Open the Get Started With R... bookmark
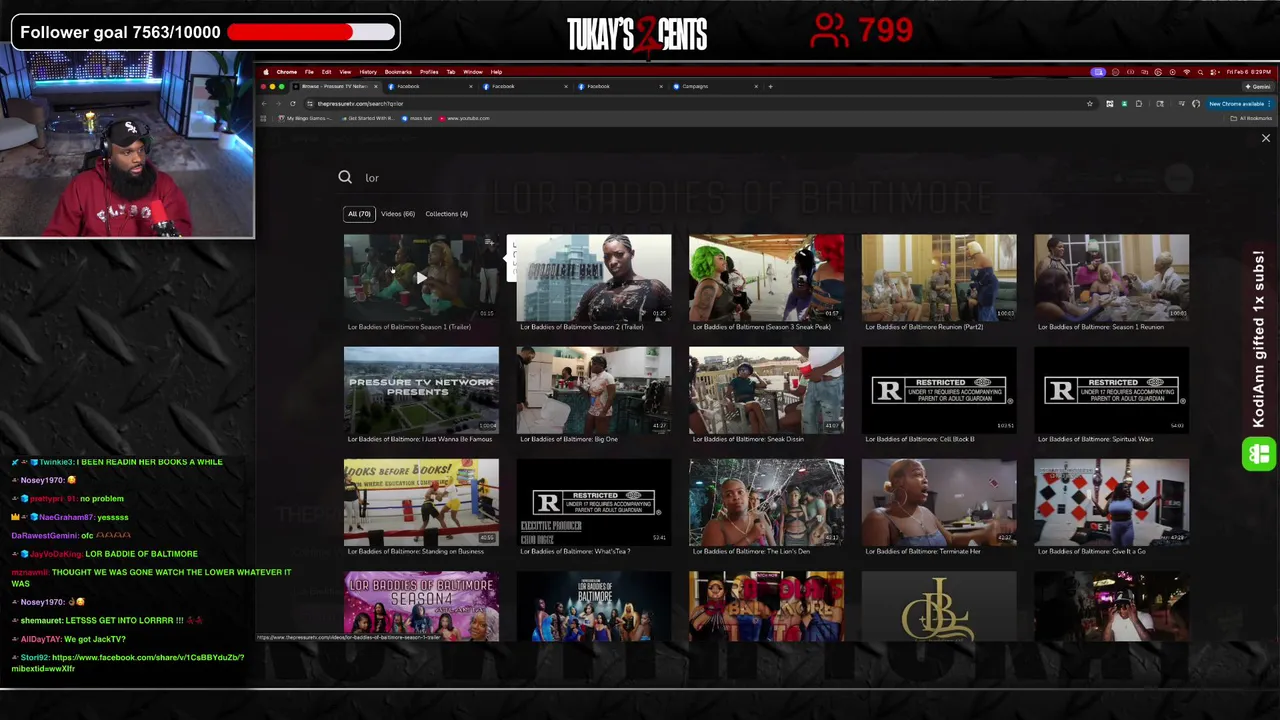Image resolution: width=1280 pixels, height=720 pixels. coord(368,118)
